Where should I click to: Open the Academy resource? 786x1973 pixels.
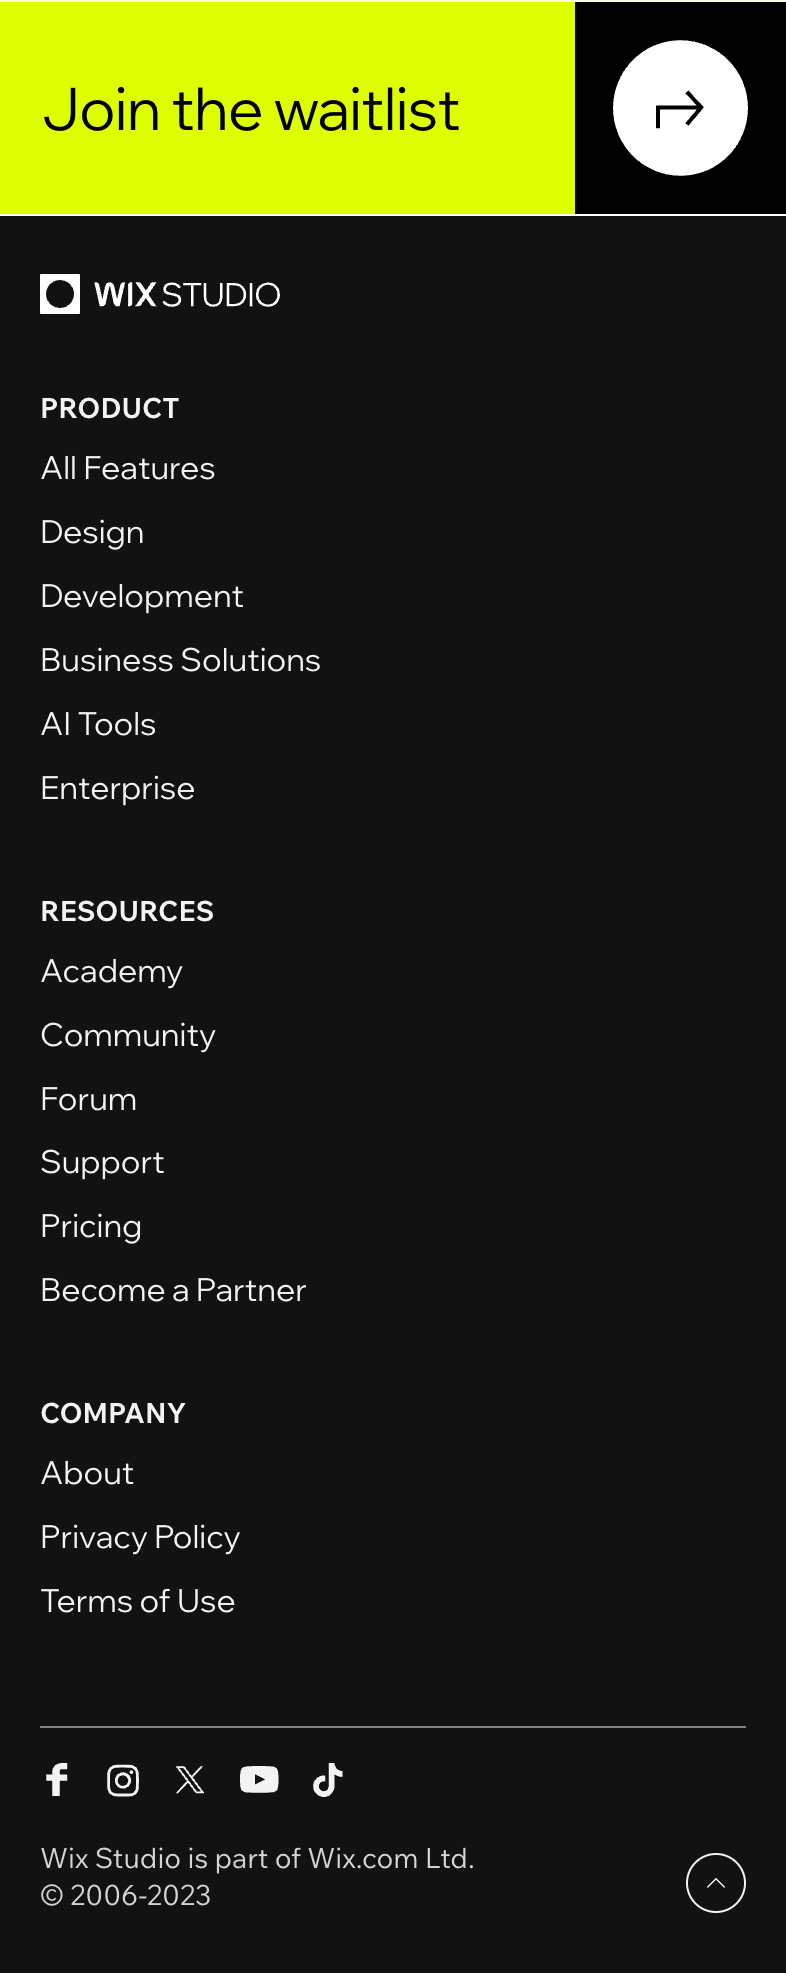tap(111, 971)
